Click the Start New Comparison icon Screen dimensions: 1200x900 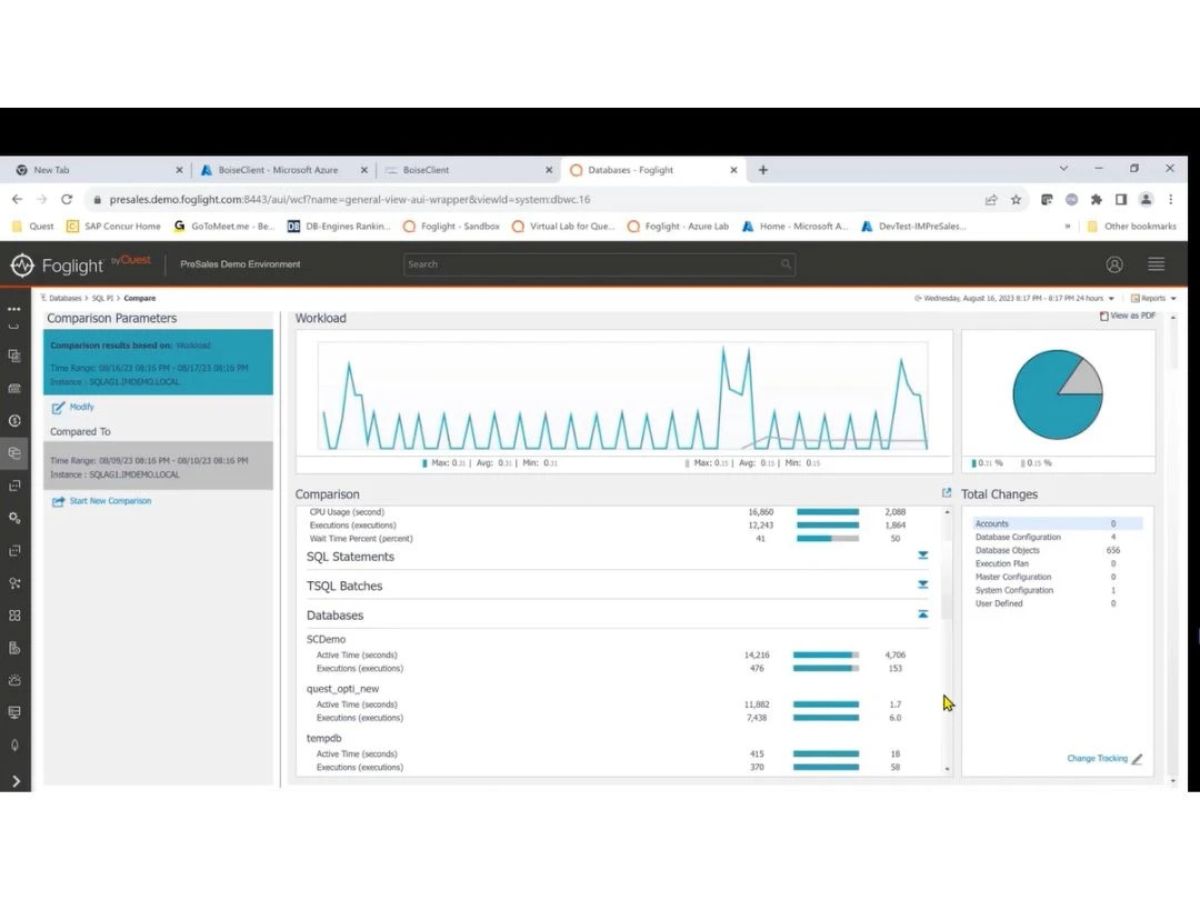pyautogui.click(x=58, y=501)
